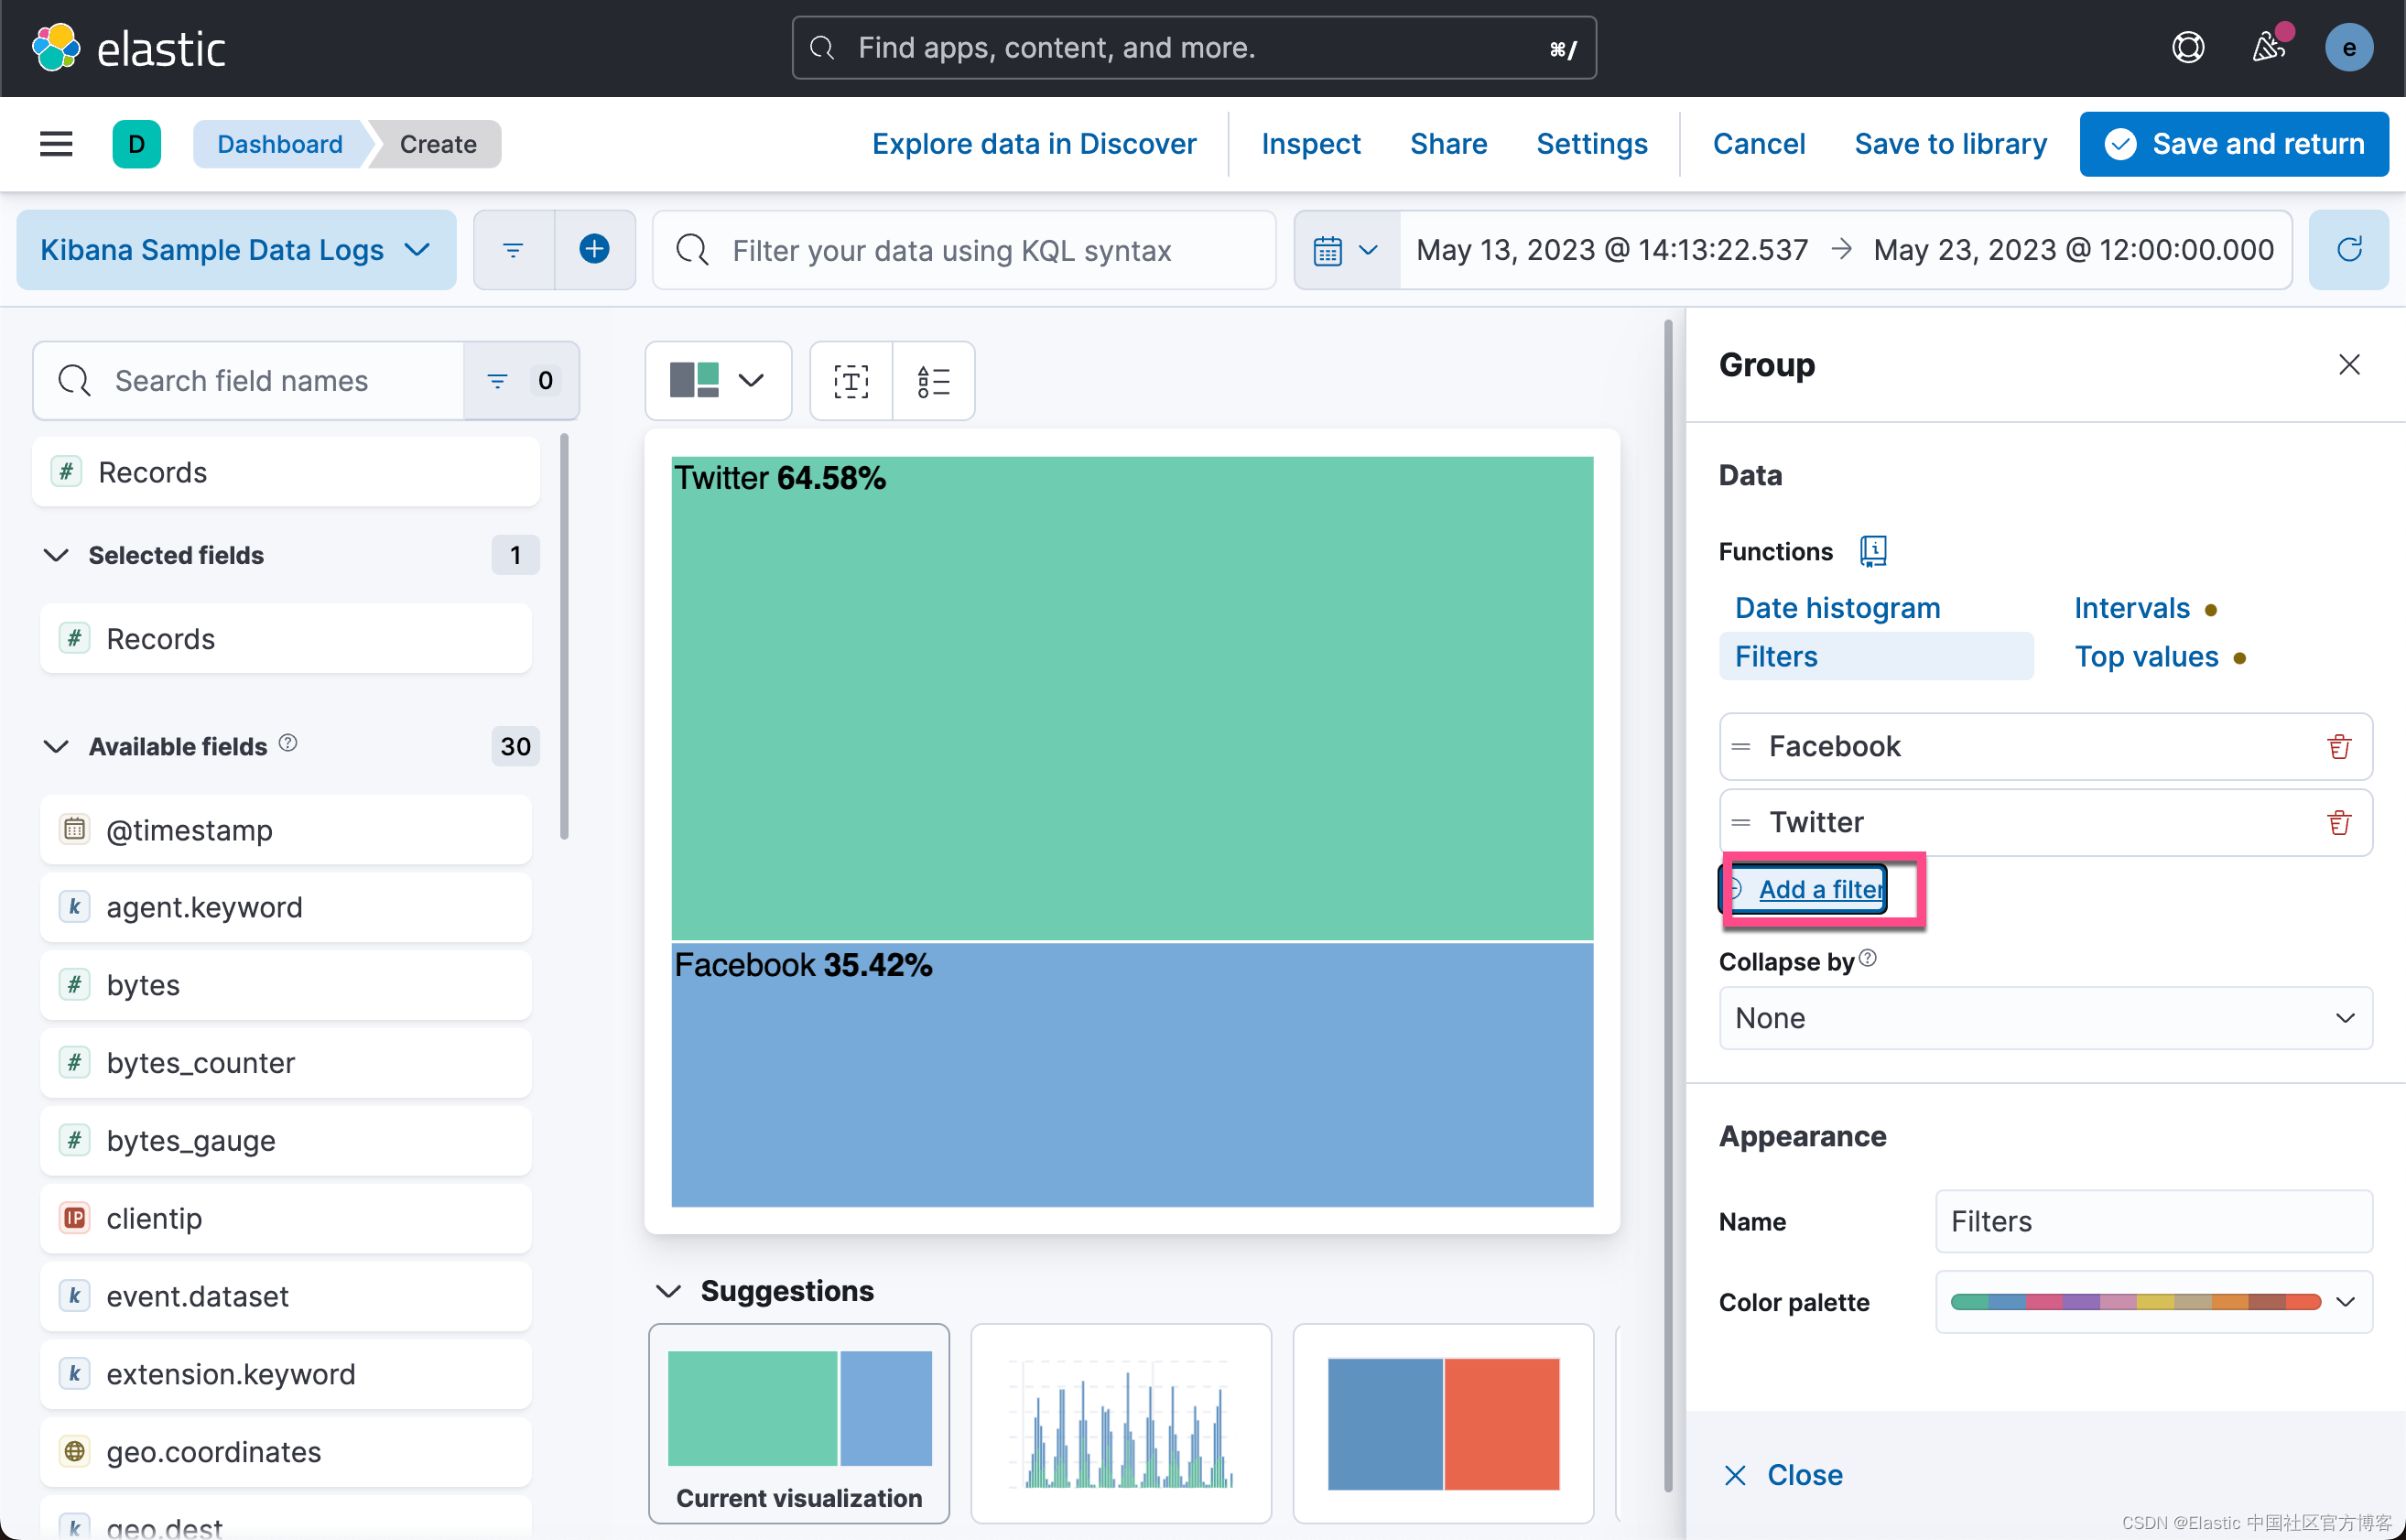Collapse the Selected fields section

(56, 555)
